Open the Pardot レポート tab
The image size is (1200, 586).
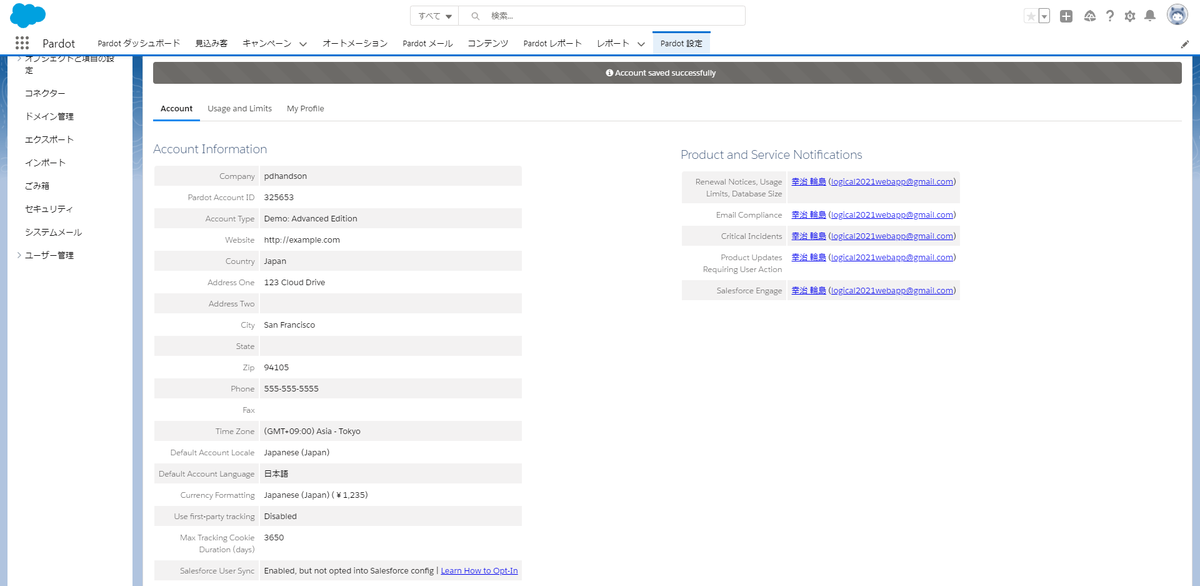coord(552,43)
